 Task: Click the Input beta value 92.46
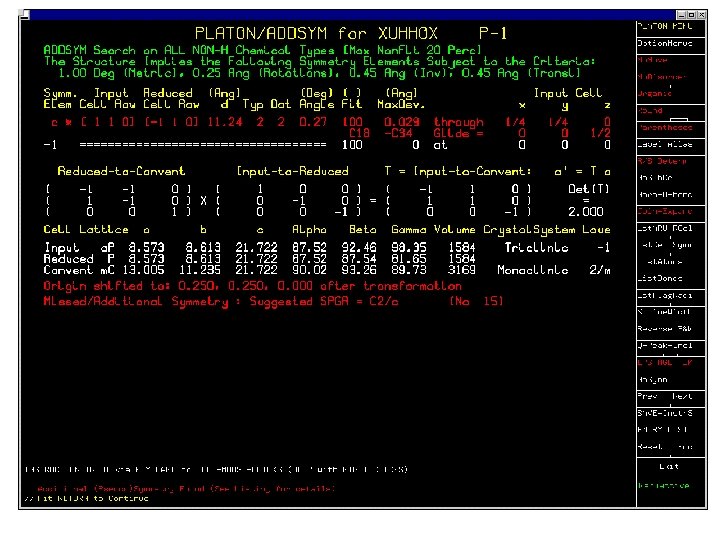pyautogui.click(x=359, y=248)
